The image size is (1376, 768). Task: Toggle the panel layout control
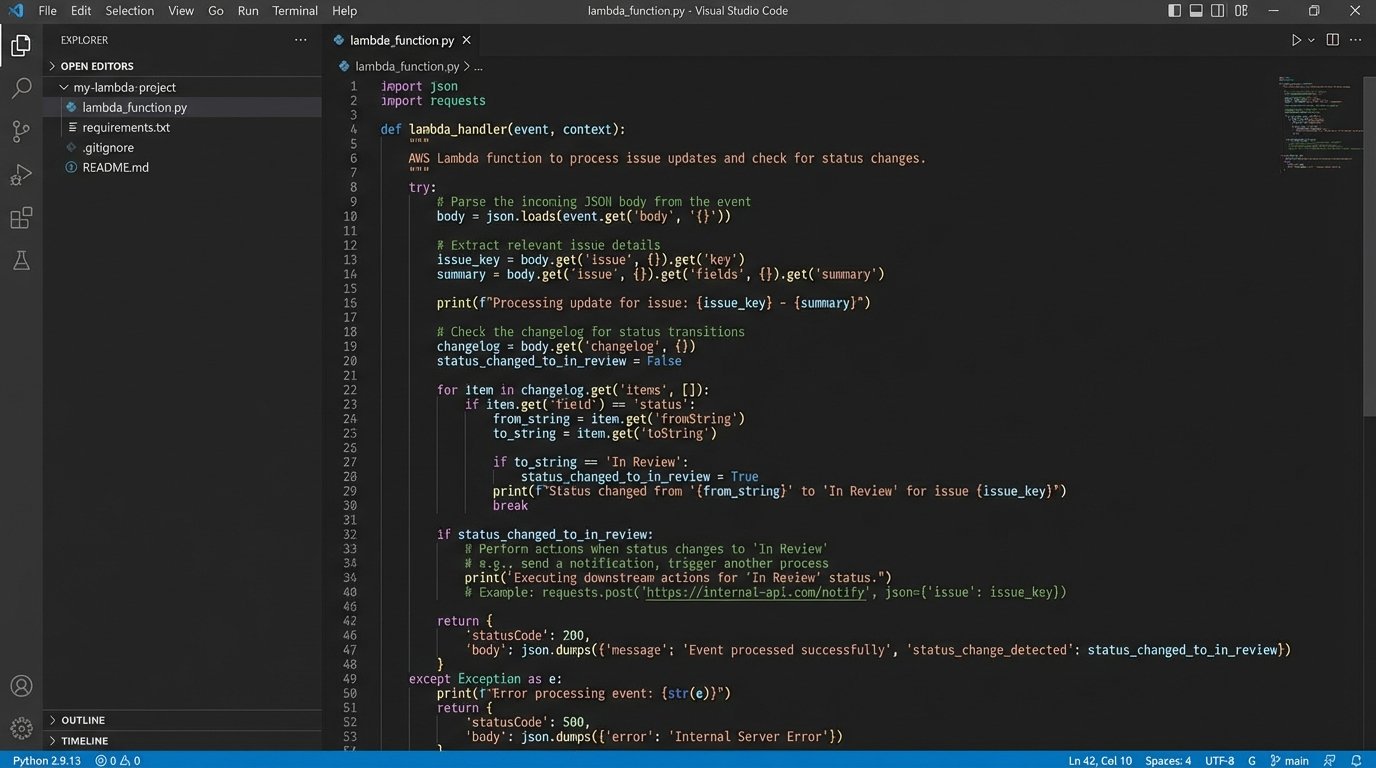1194,10
